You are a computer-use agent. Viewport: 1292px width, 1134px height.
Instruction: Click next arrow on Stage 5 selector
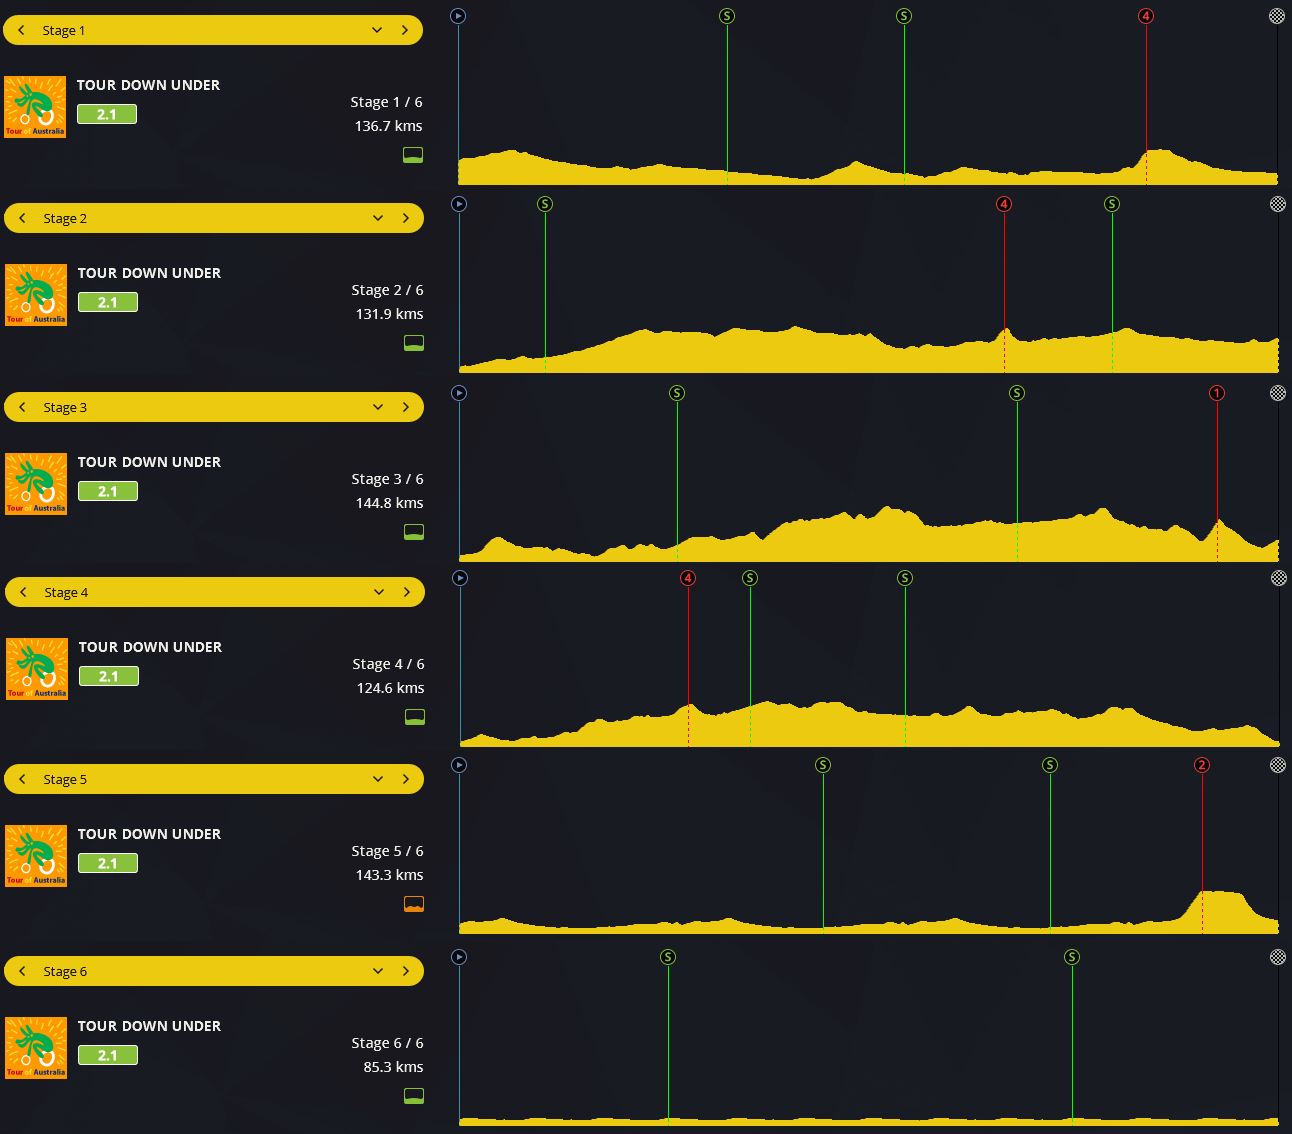click(x=405, y=779)
